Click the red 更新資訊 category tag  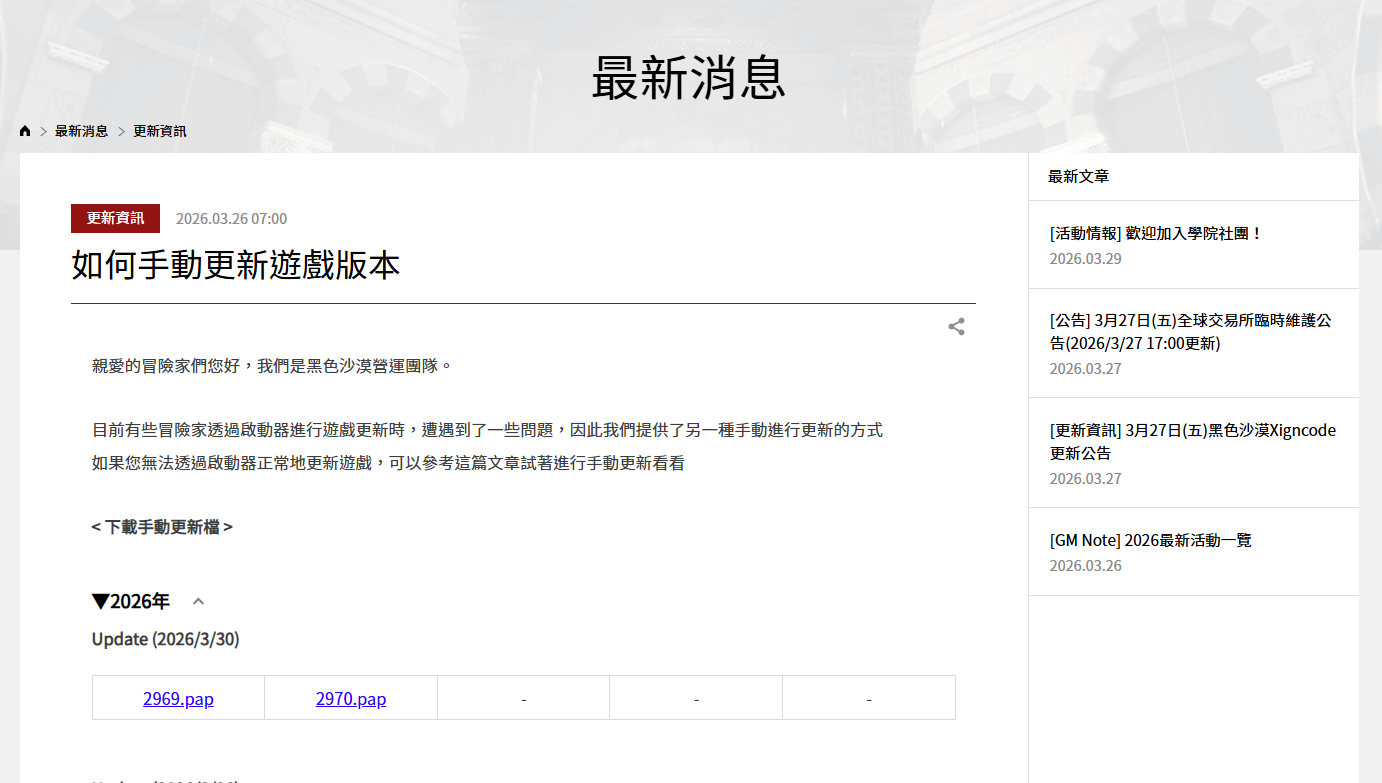click(x=115, y=218)
